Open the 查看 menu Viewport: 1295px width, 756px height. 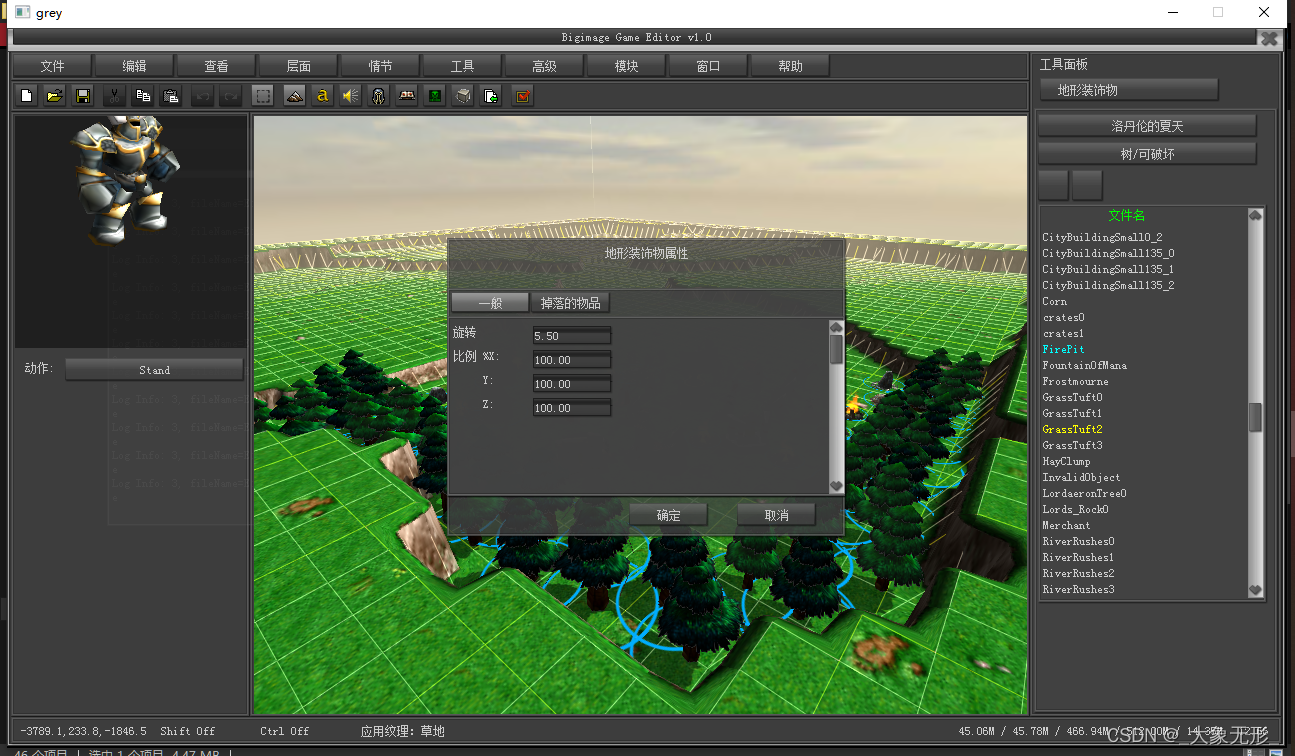216,66
